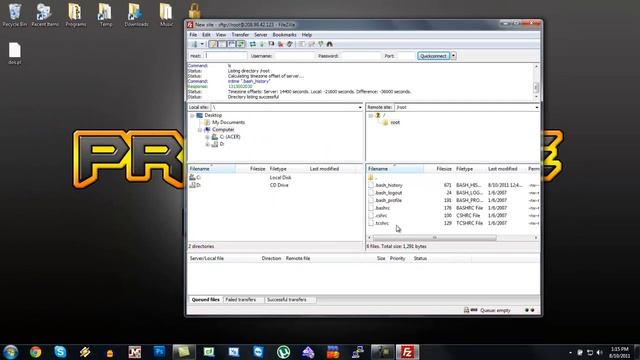Sort the remote list by Filesize column
This screenshot has width=640, height=360.
coord(438,169)
